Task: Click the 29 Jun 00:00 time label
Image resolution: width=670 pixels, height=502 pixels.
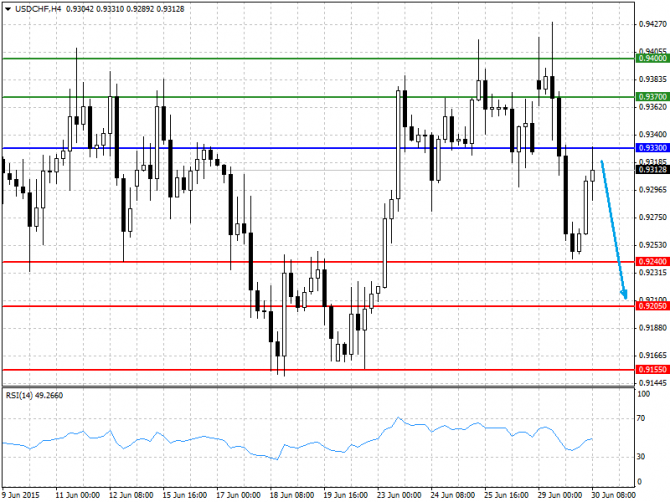Action: (x=560, y=495)
